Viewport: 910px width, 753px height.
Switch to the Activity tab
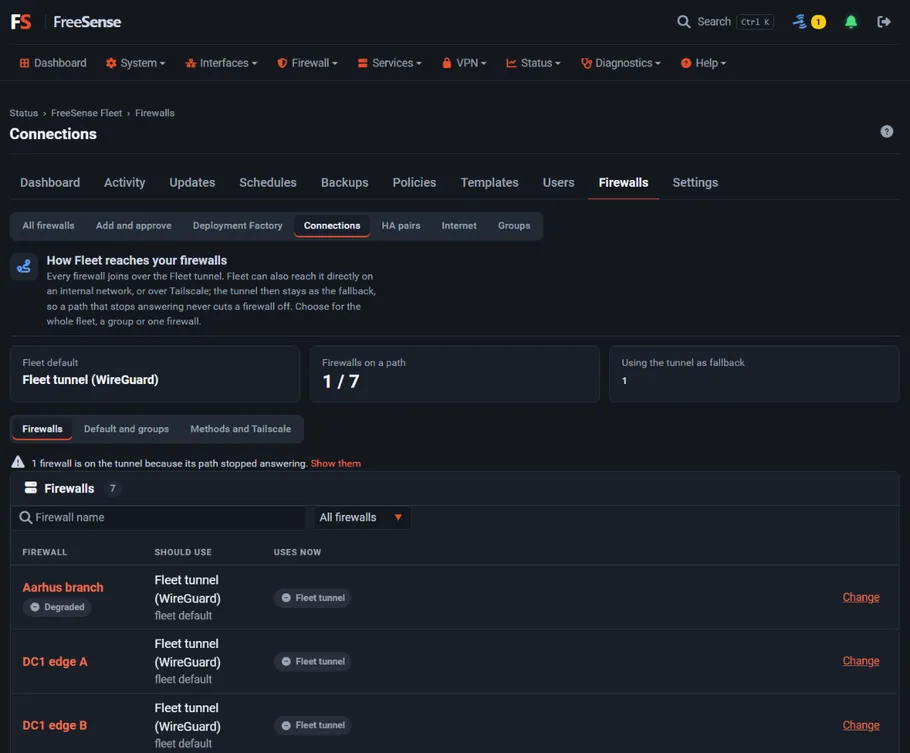pos(125,182)
